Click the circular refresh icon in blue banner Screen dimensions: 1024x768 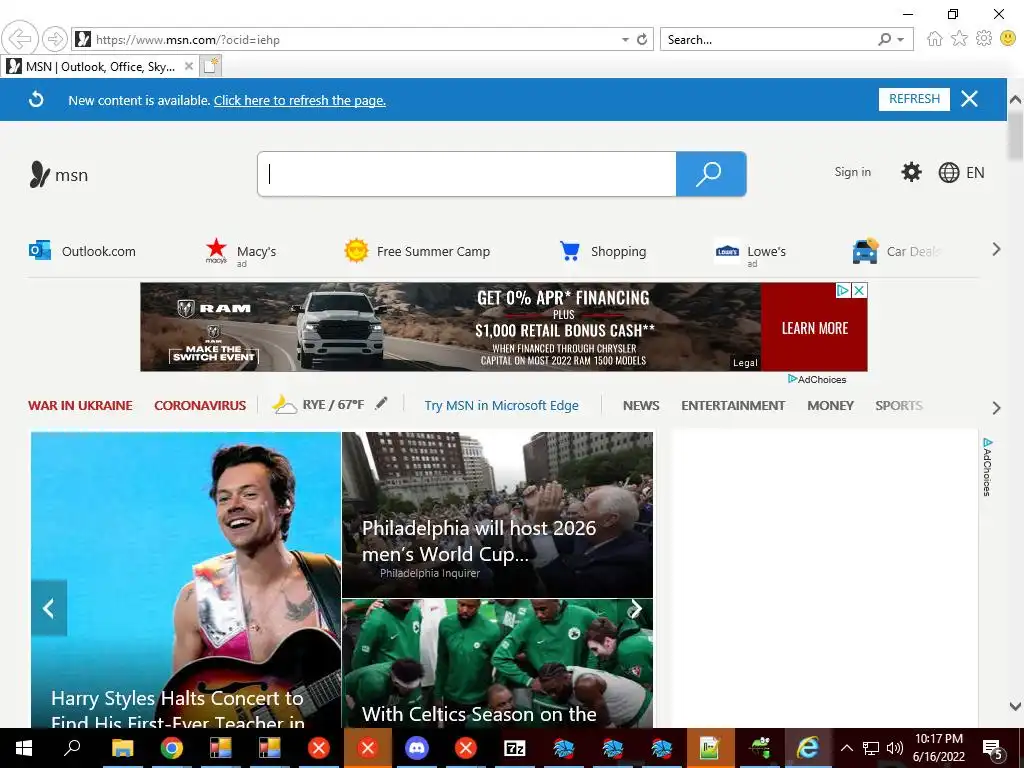pos(36,100)
